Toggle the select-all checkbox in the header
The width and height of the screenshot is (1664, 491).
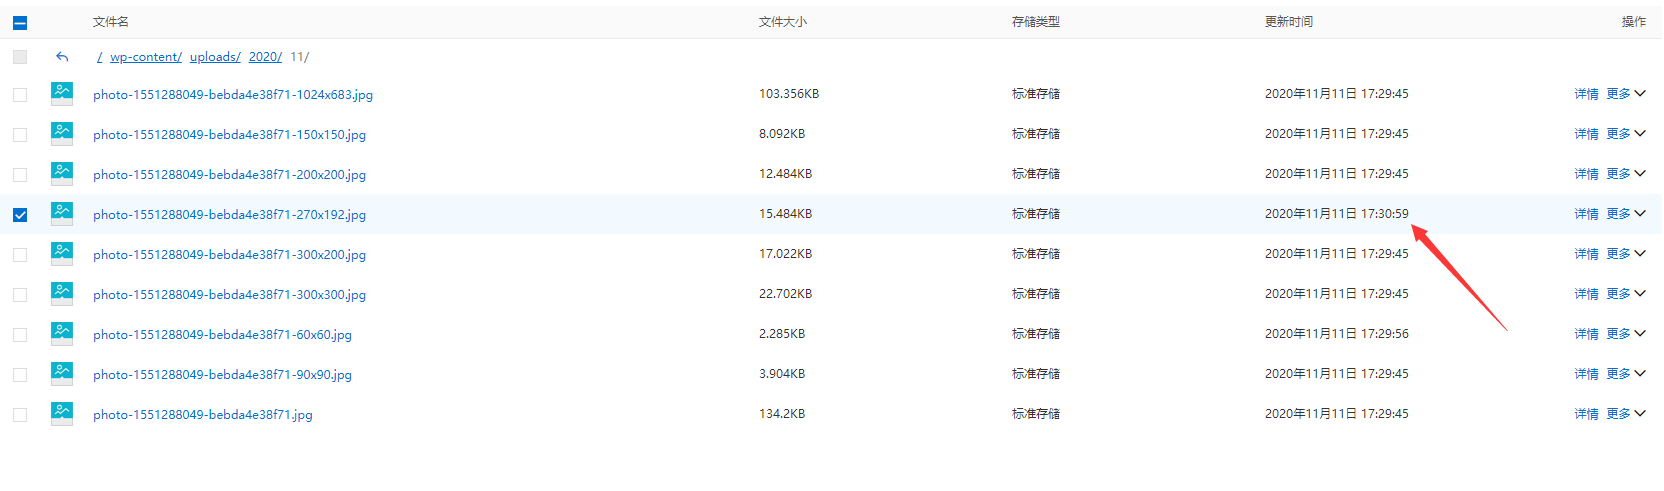pyautogui.click(x=20, y=22)
